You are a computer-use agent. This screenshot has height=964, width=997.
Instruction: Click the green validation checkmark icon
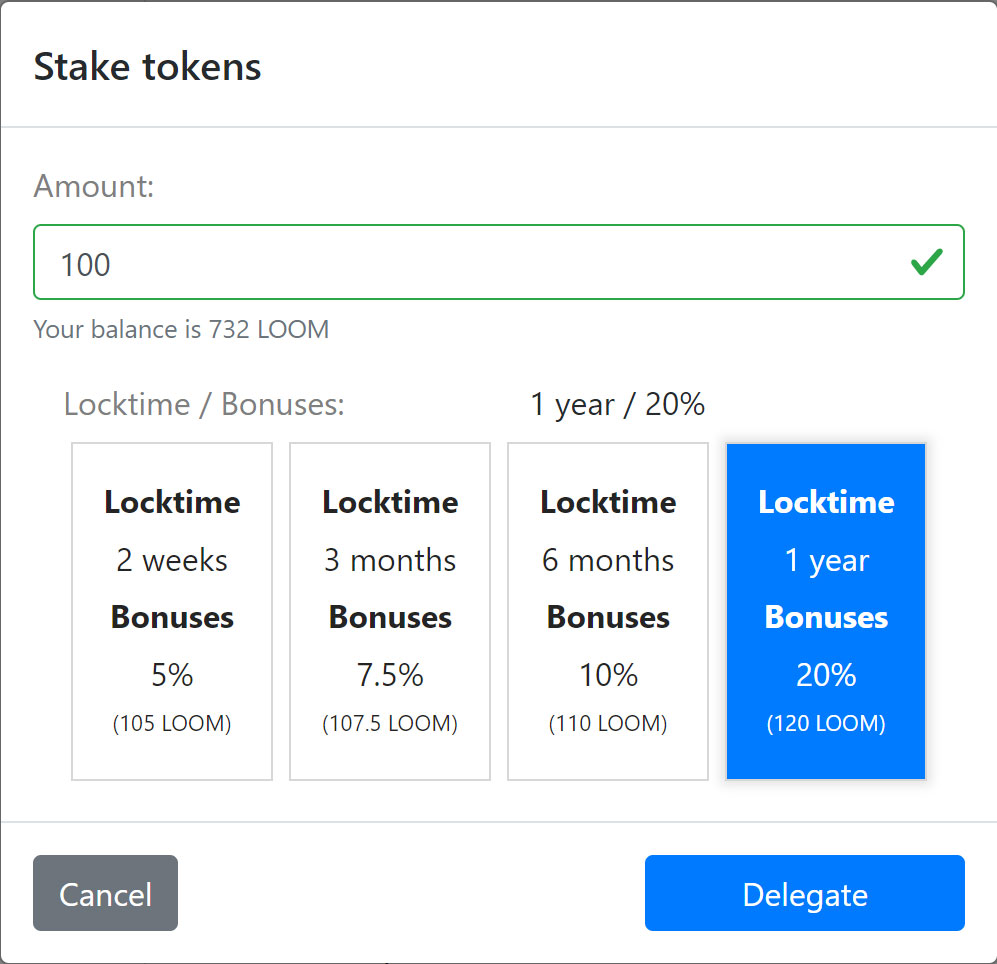[x=926, y=262]
